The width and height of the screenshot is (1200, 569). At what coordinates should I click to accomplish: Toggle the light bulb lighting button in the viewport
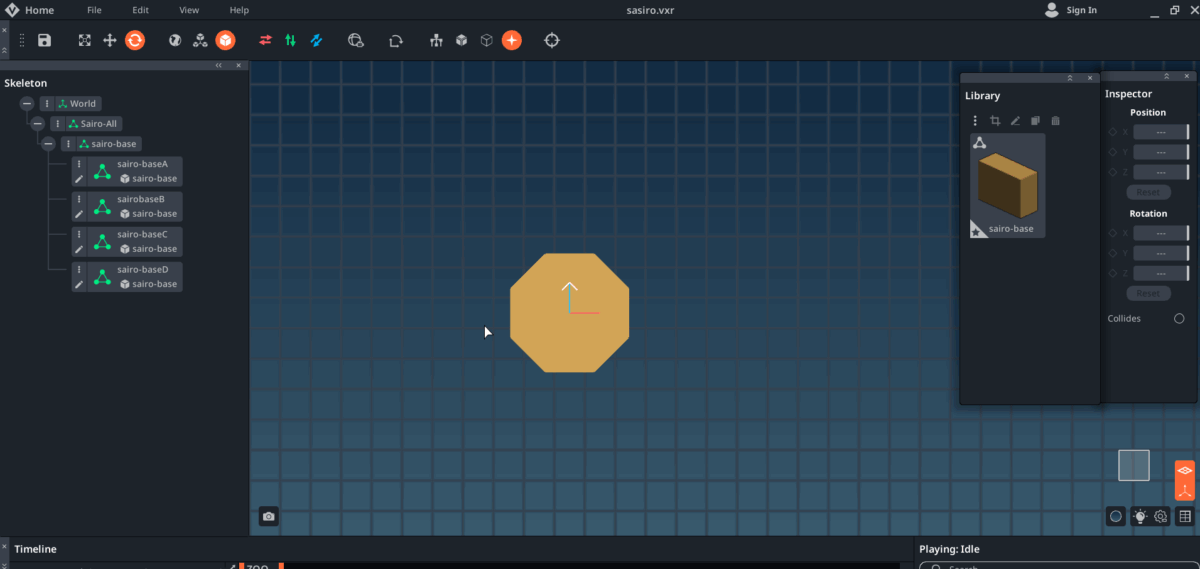click(1139, 516)
